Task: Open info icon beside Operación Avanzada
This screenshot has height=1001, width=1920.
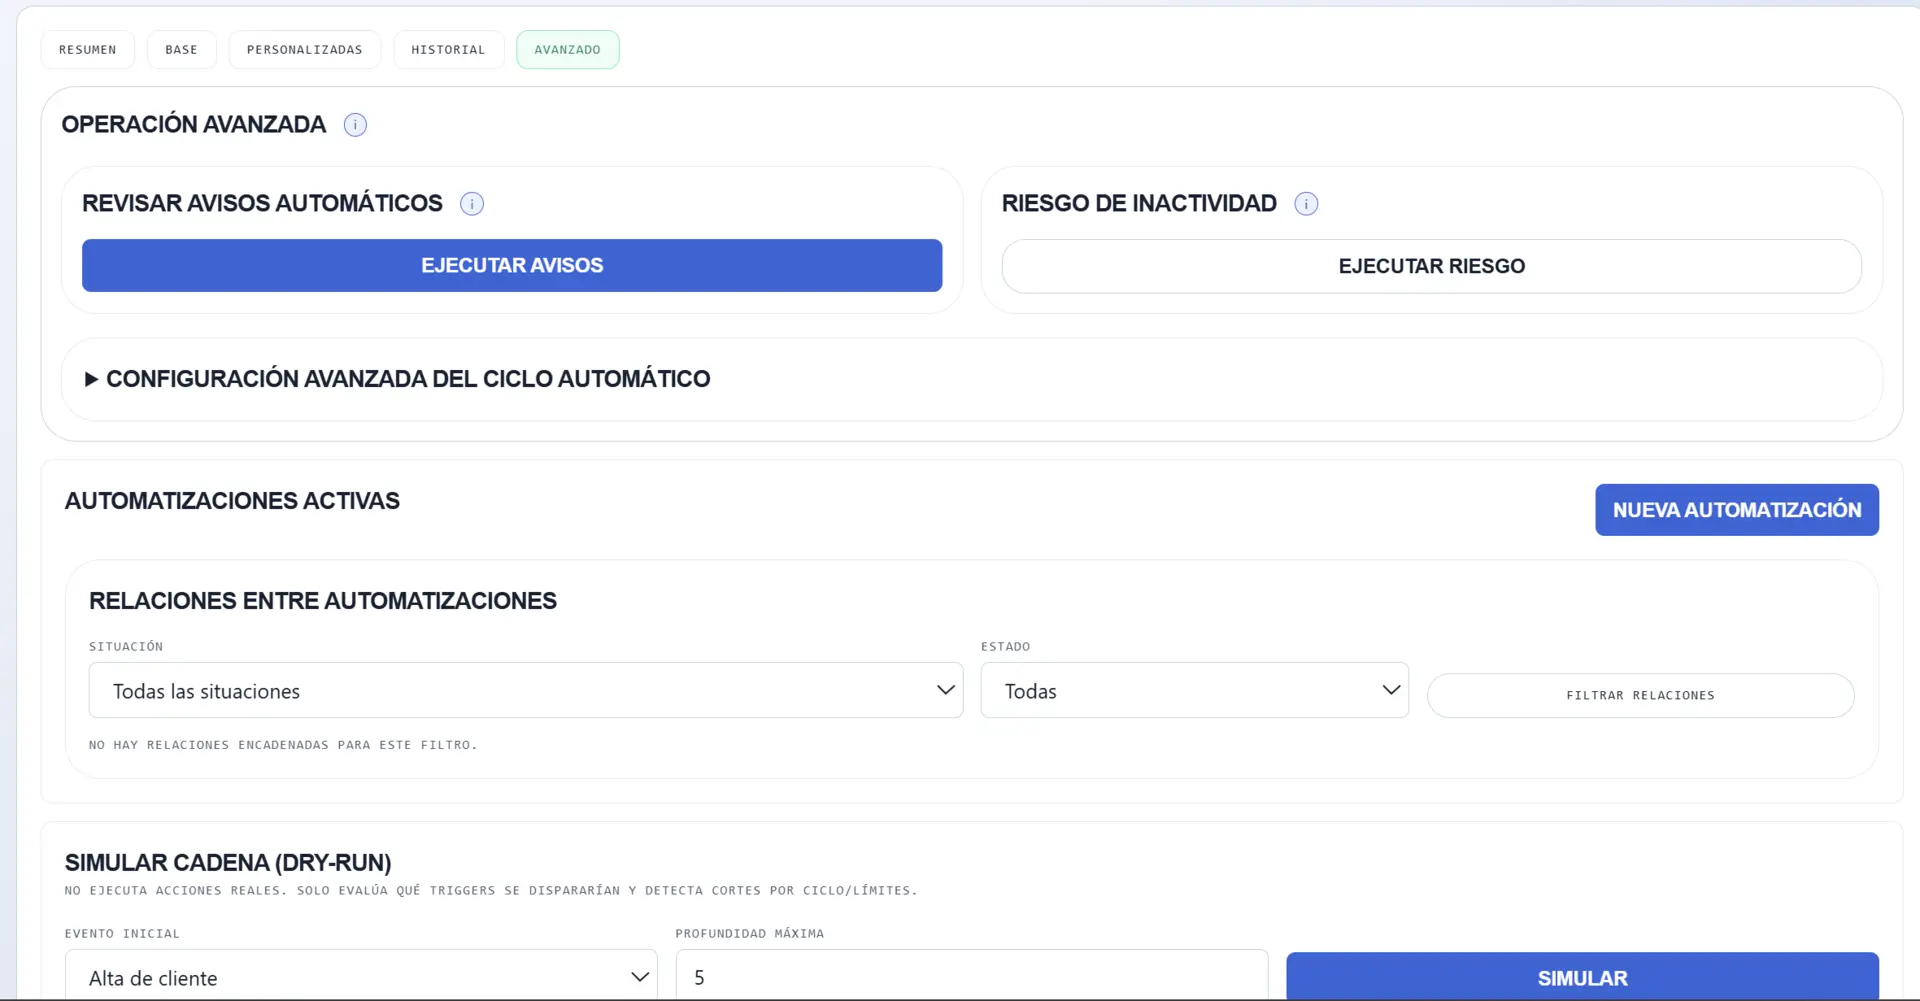Action: point(355,125)
